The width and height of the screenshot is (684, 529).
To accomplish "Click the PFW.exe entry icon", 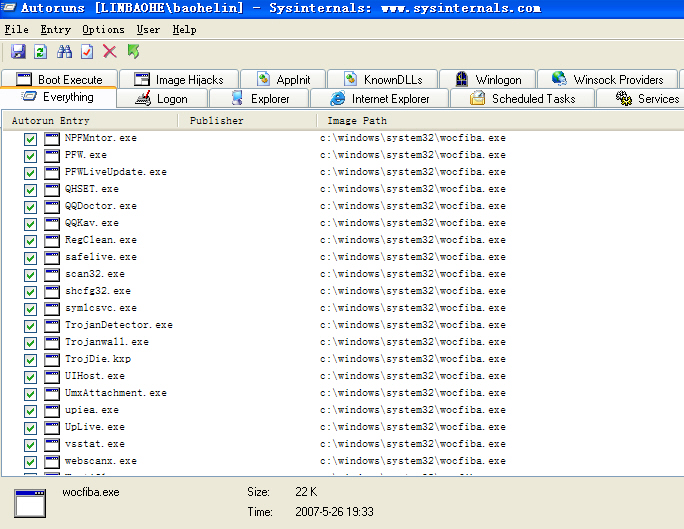I will pos(52,156).
